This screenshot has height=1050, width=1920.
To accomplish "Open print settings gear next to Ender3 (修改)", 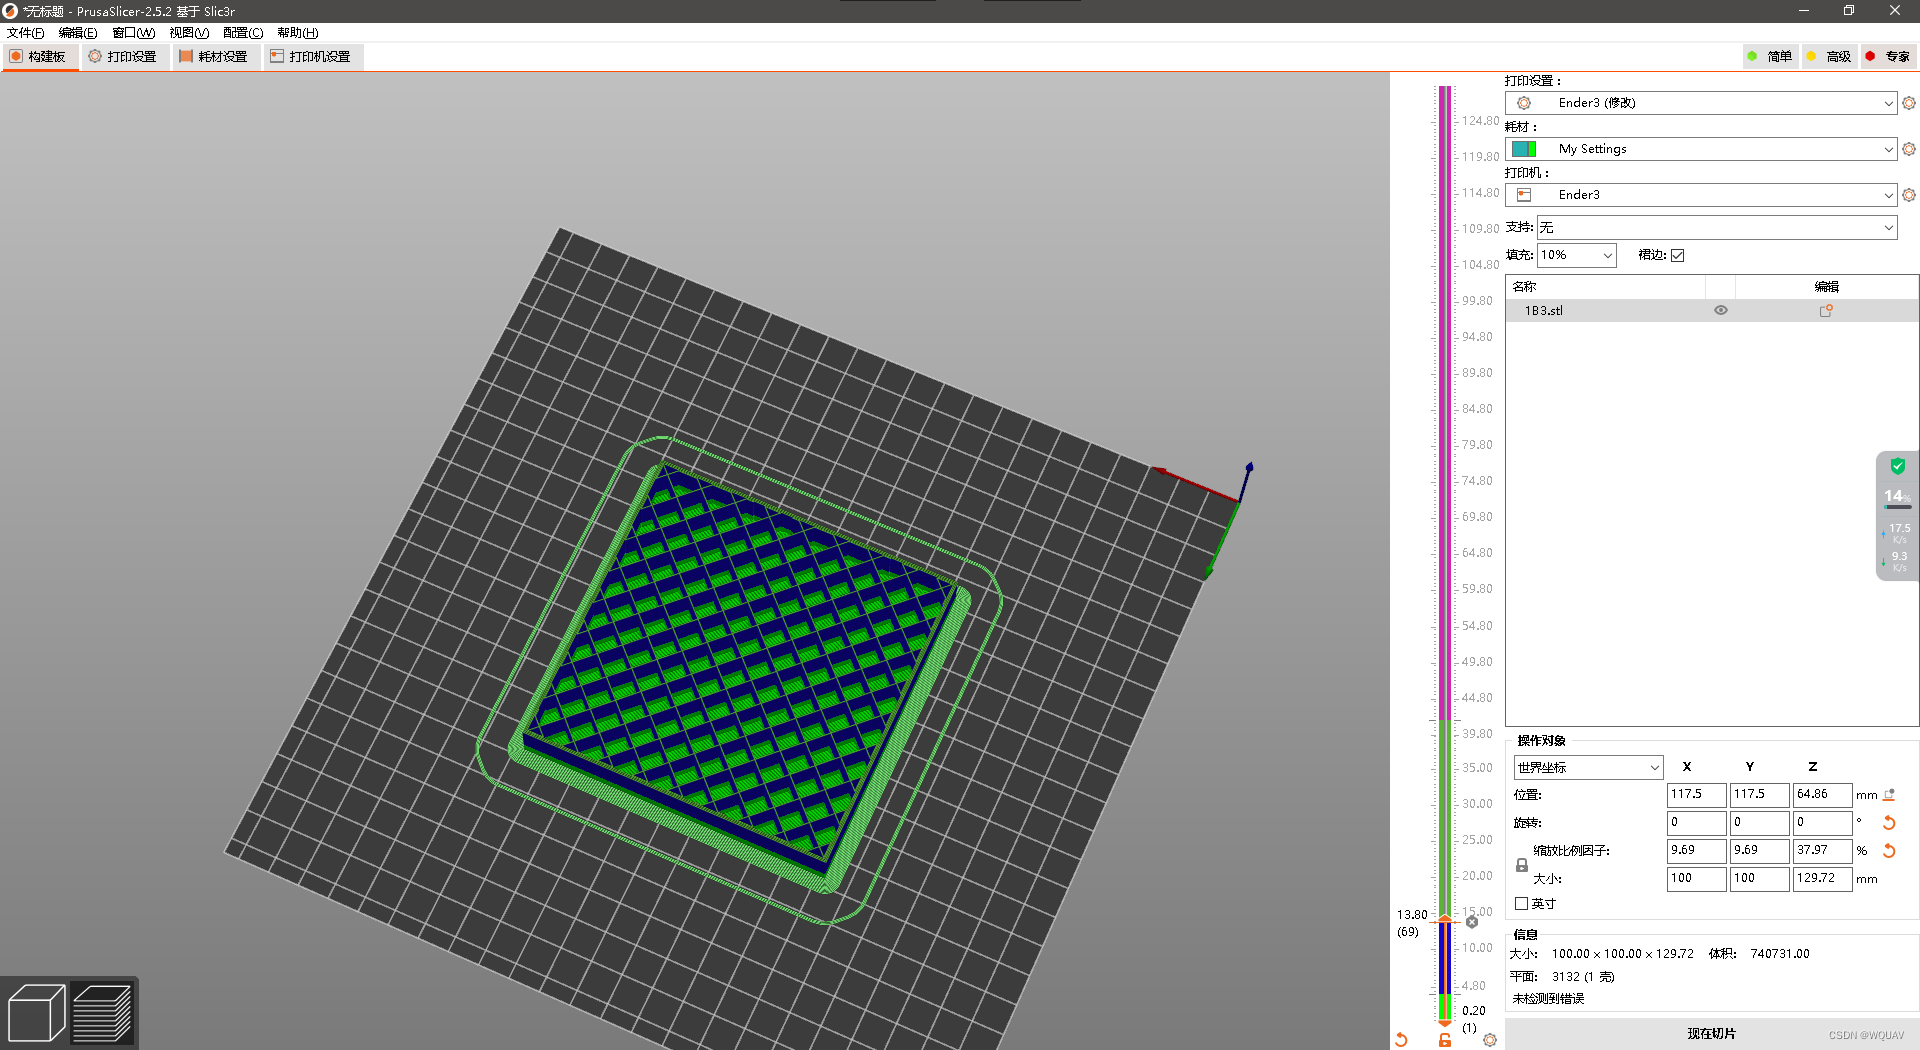I will (1909, 103).
